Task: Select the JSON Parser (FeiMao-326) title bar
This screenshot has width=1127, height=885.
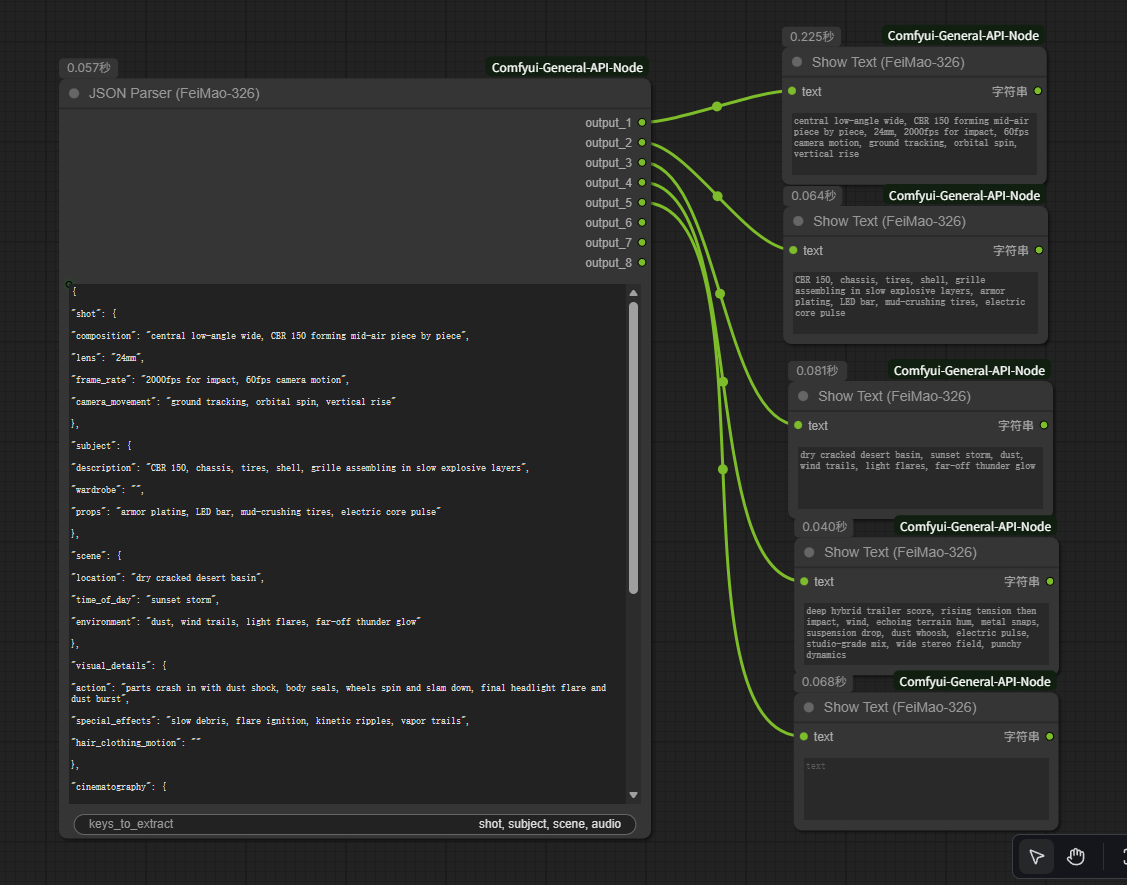Action: (x=355, y=93)
